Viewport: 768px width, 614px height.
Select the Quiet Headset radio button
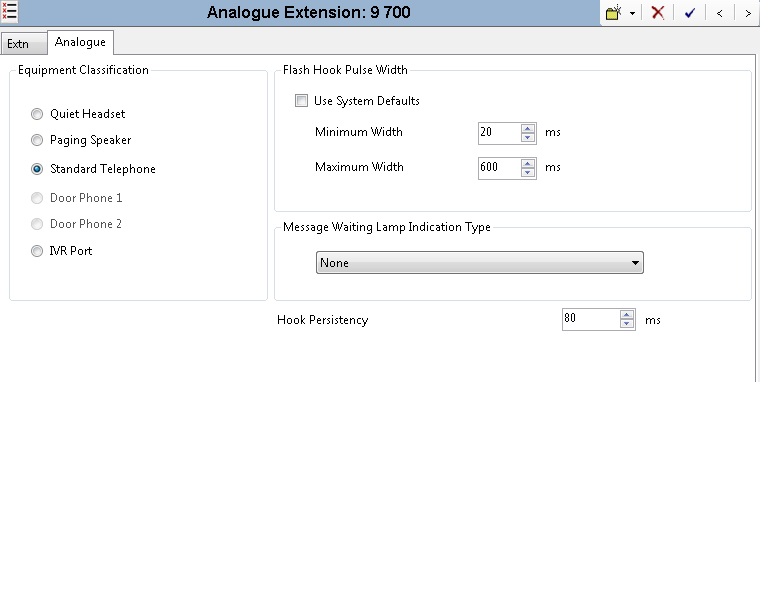coord(37,114)
